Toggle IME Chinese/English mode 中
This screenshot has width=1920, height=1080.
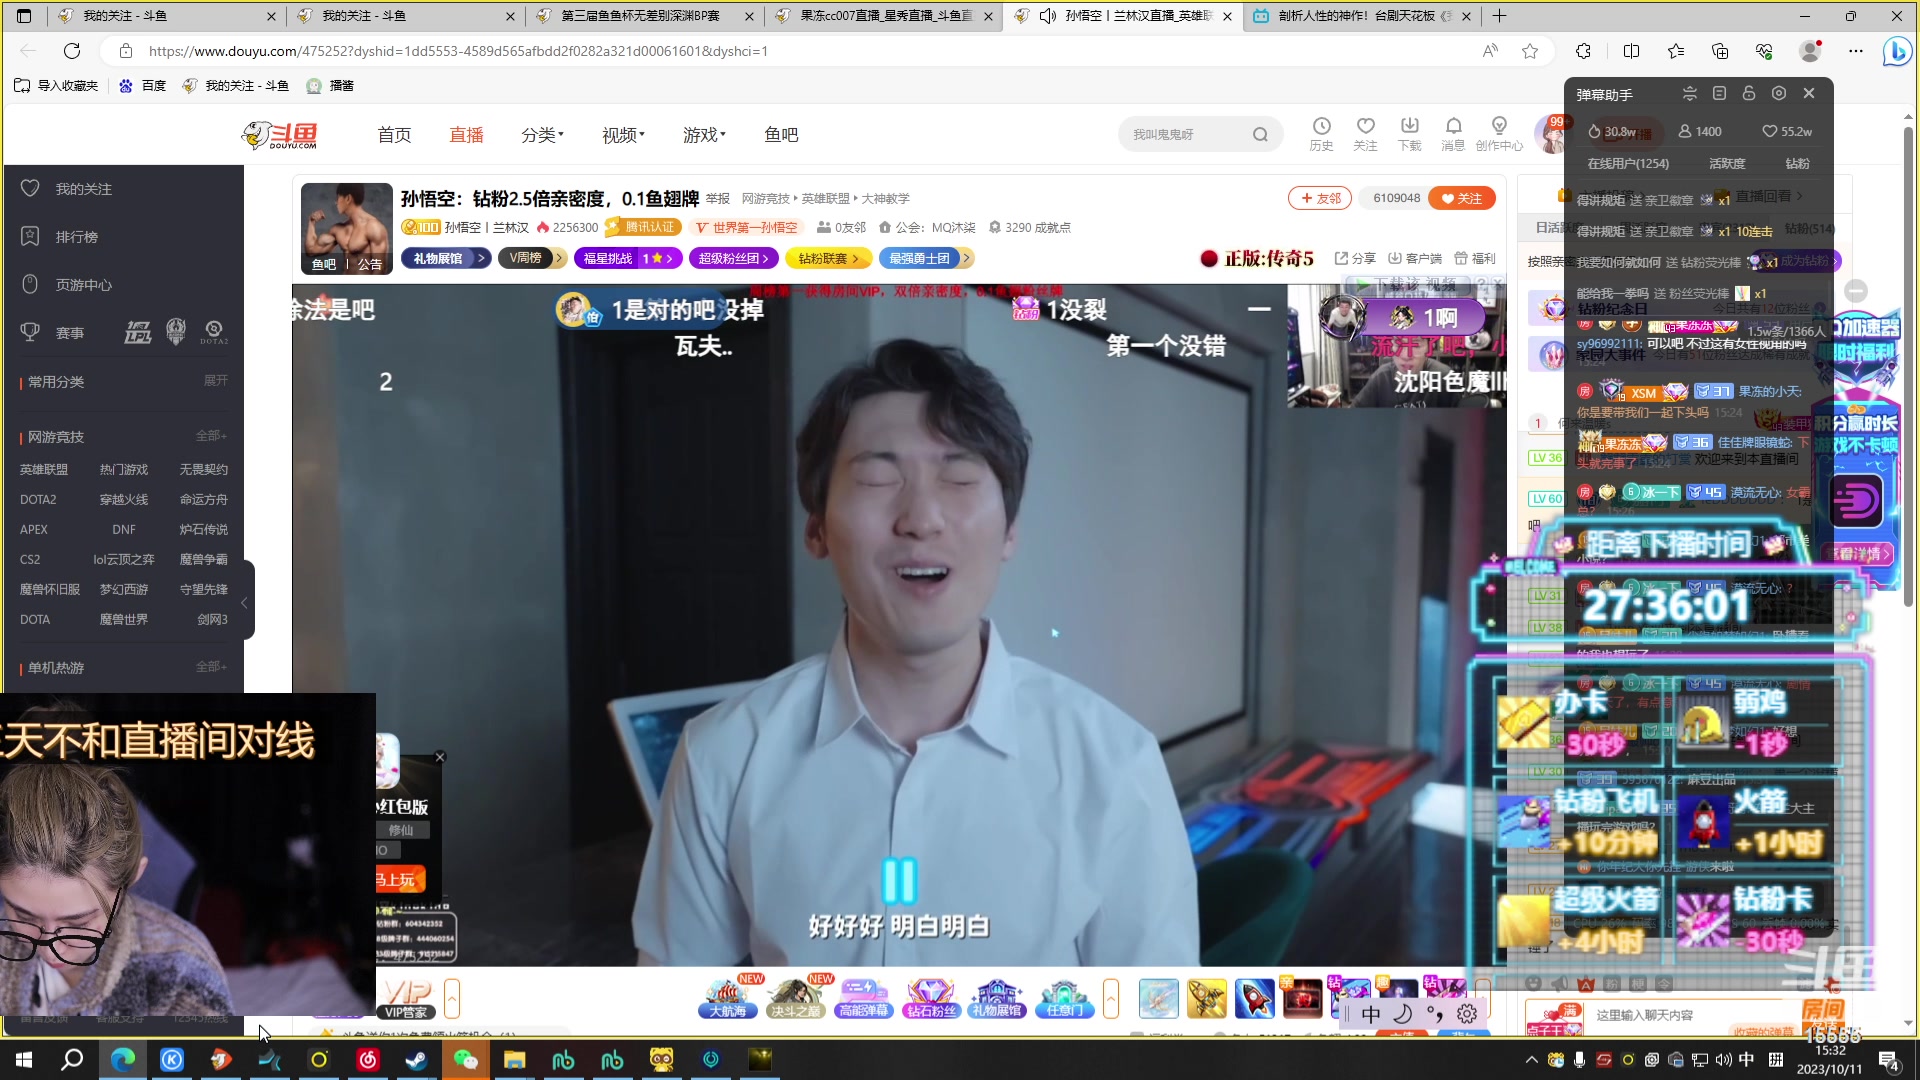click(x=1371, y=1014)
